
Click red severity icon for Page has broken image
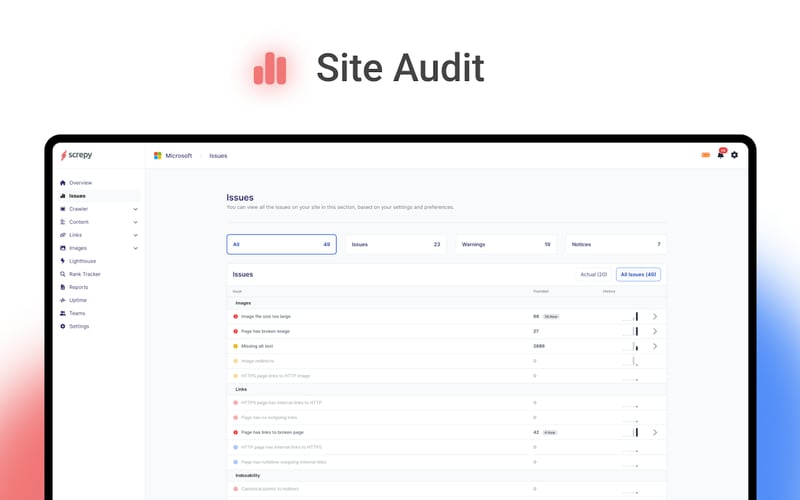click(236, 331)
